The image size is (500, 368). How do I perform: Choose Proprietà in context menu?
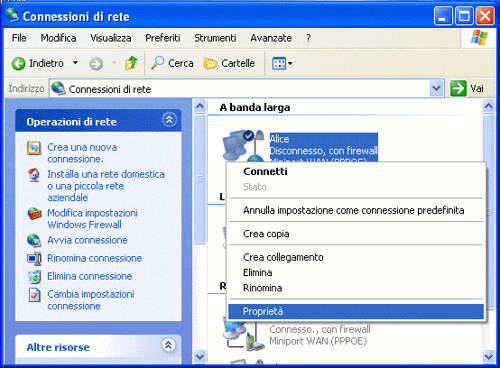(x=356, y=311)
